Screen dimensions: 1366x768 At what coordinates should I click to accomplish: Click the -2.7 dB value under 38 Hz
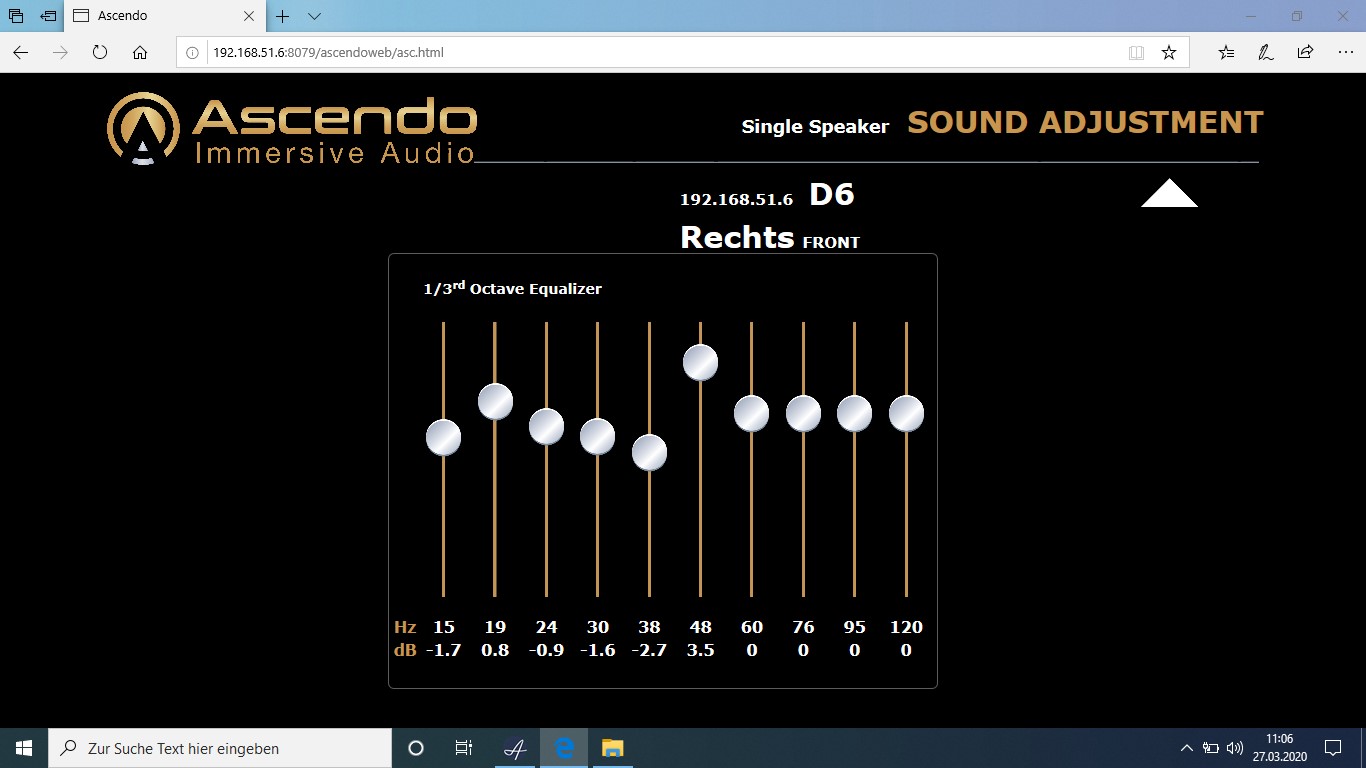point(649,650)
